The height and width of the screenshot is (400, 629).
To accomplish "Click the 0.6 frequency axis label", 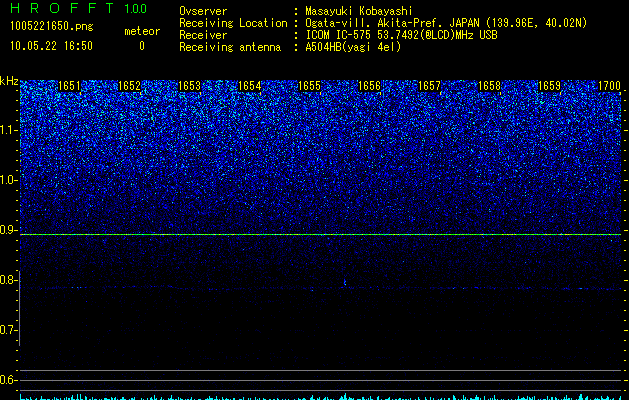I will [9, 380].
